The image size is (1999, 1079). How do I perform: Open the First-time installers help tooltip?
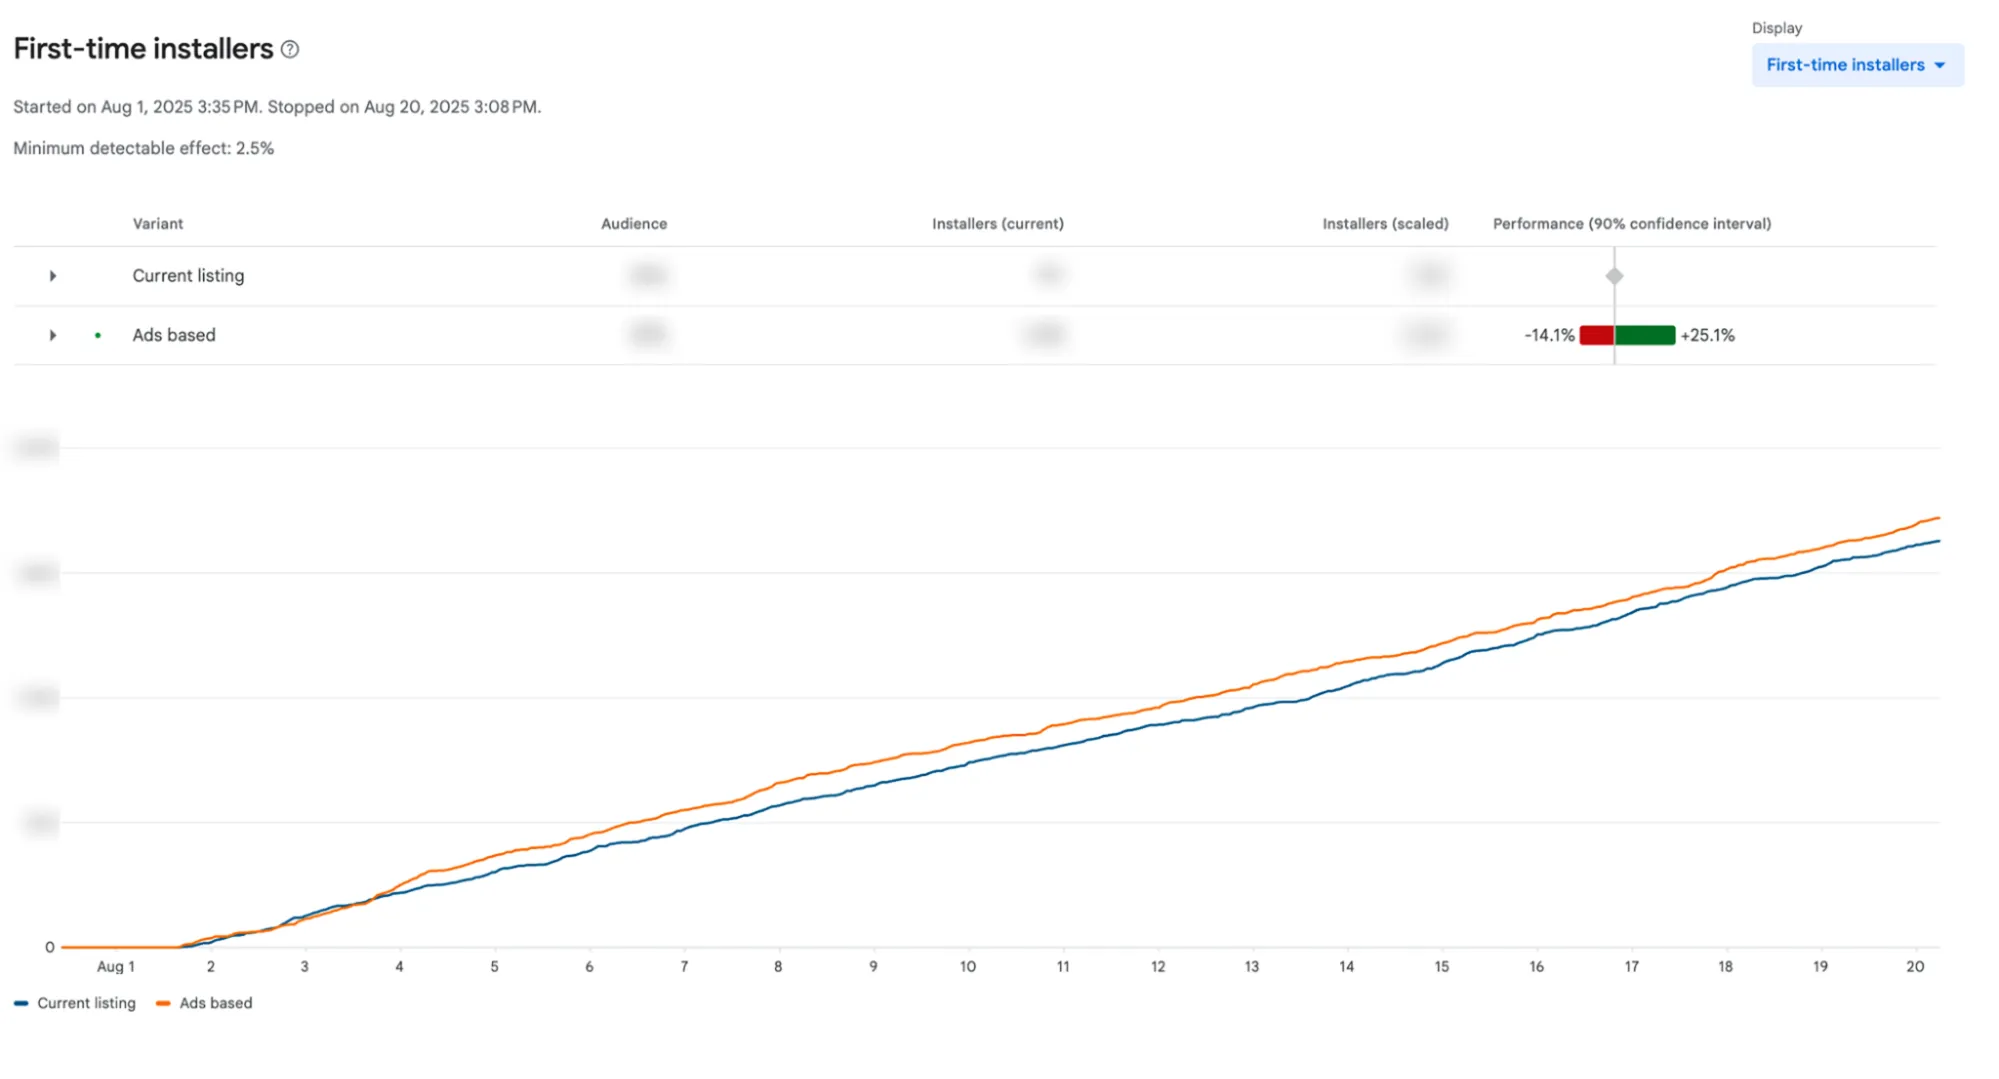[x=289, y=48]
